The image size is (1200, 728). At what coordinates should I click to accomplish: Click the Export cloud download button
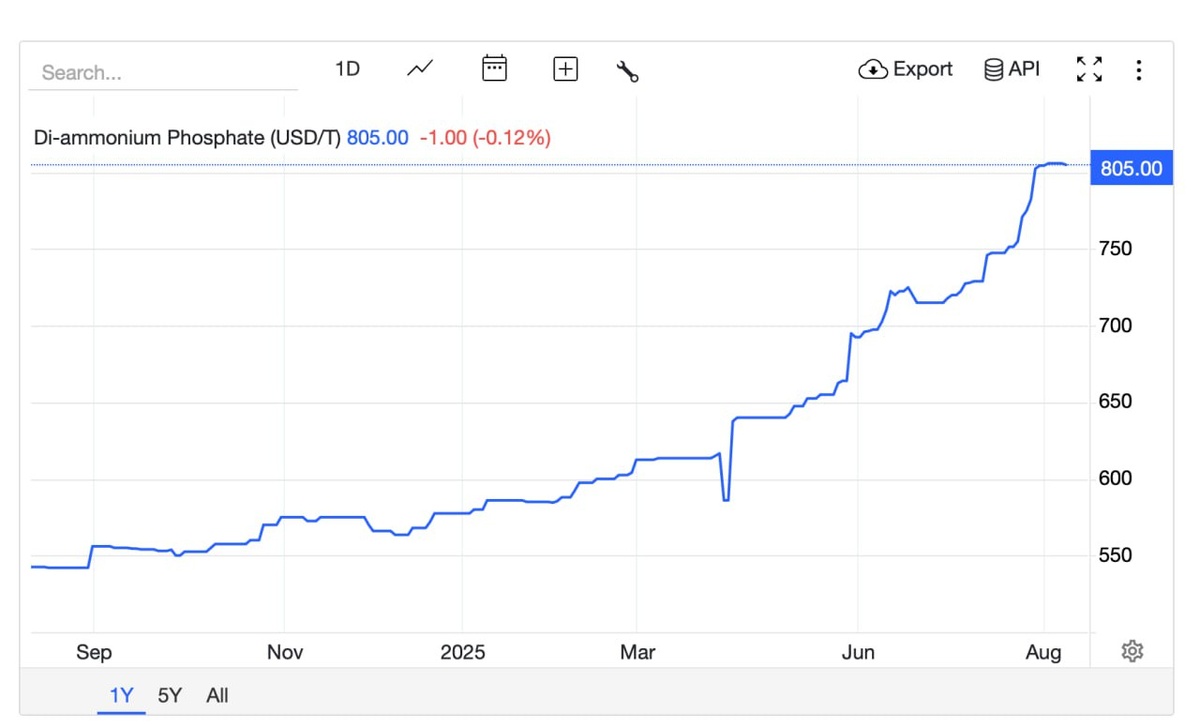(x=906, y=69)
